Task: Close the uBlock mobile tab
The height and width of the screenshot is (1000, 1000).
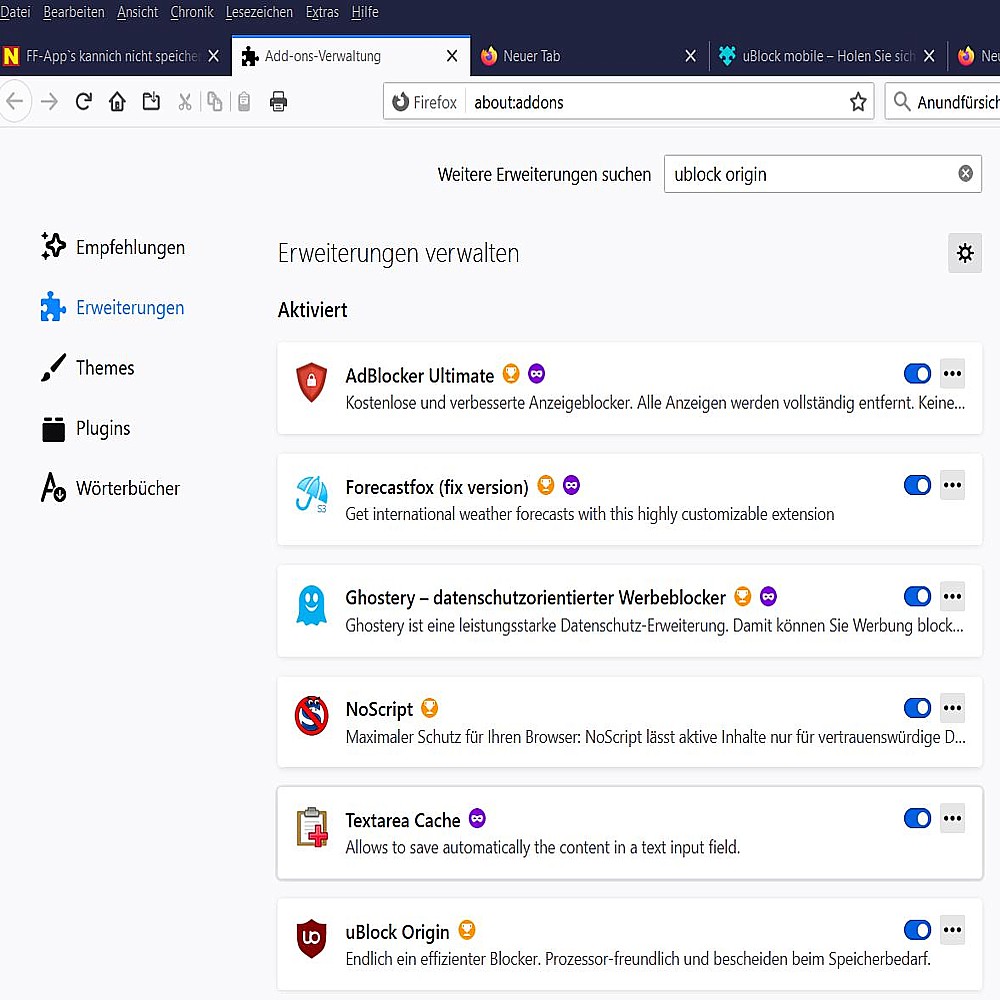Action: (929, 56)
